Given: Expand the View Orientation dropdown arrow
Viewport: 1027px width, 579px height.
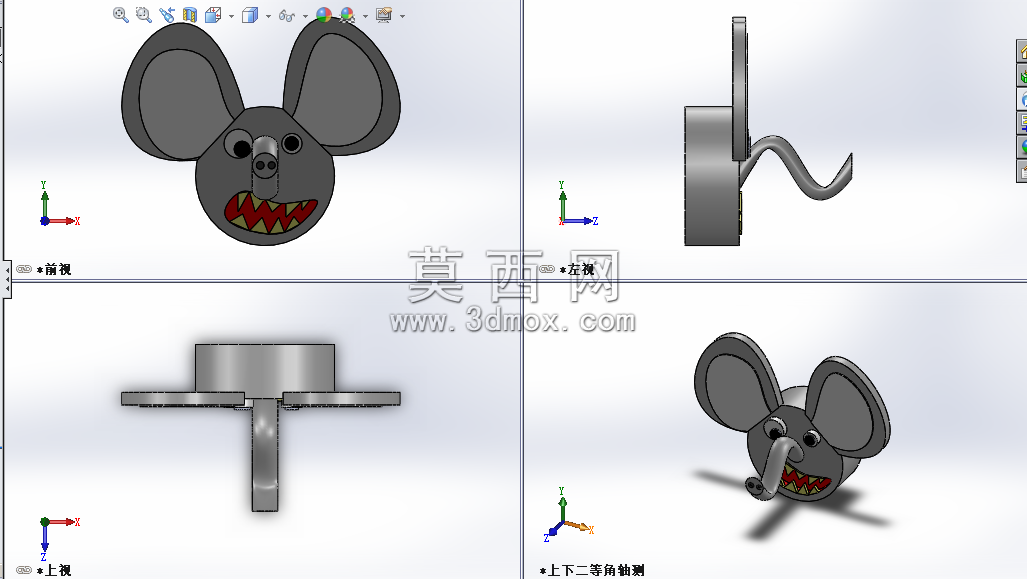Looking at the screenshot, I should click(x=231, y=16).
